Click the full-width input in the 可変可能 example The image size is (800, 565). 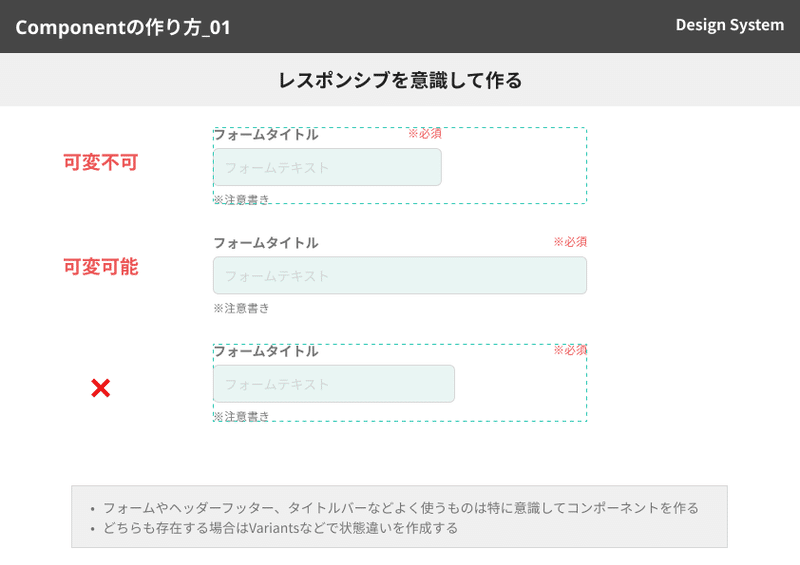[400, 276]
